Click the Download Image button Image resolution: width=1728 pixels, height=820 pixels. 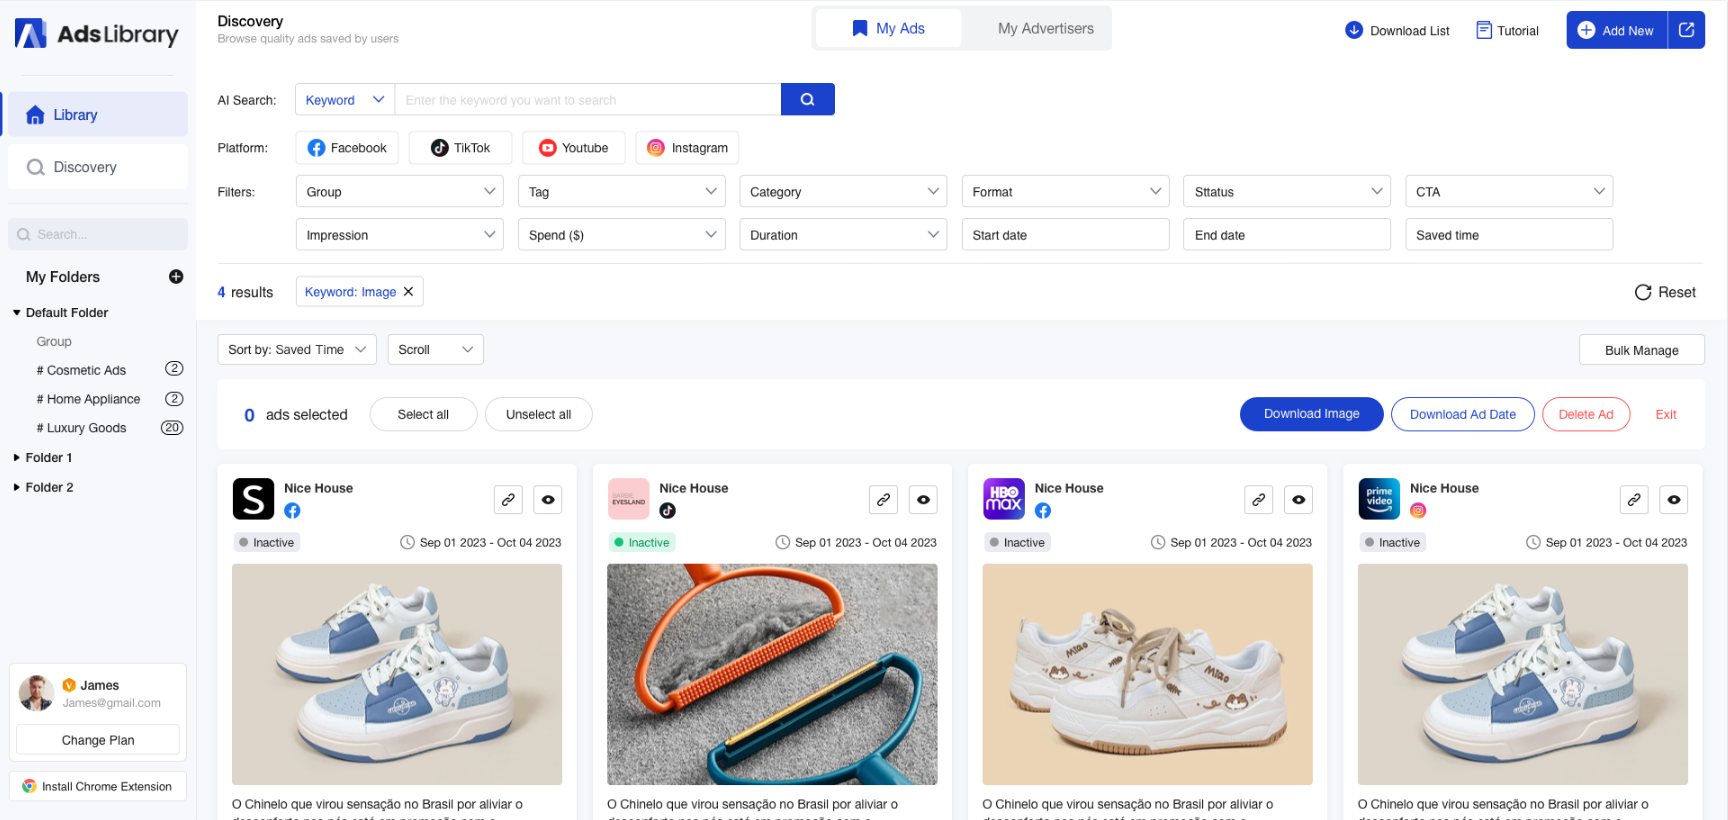click(1311, 414)
